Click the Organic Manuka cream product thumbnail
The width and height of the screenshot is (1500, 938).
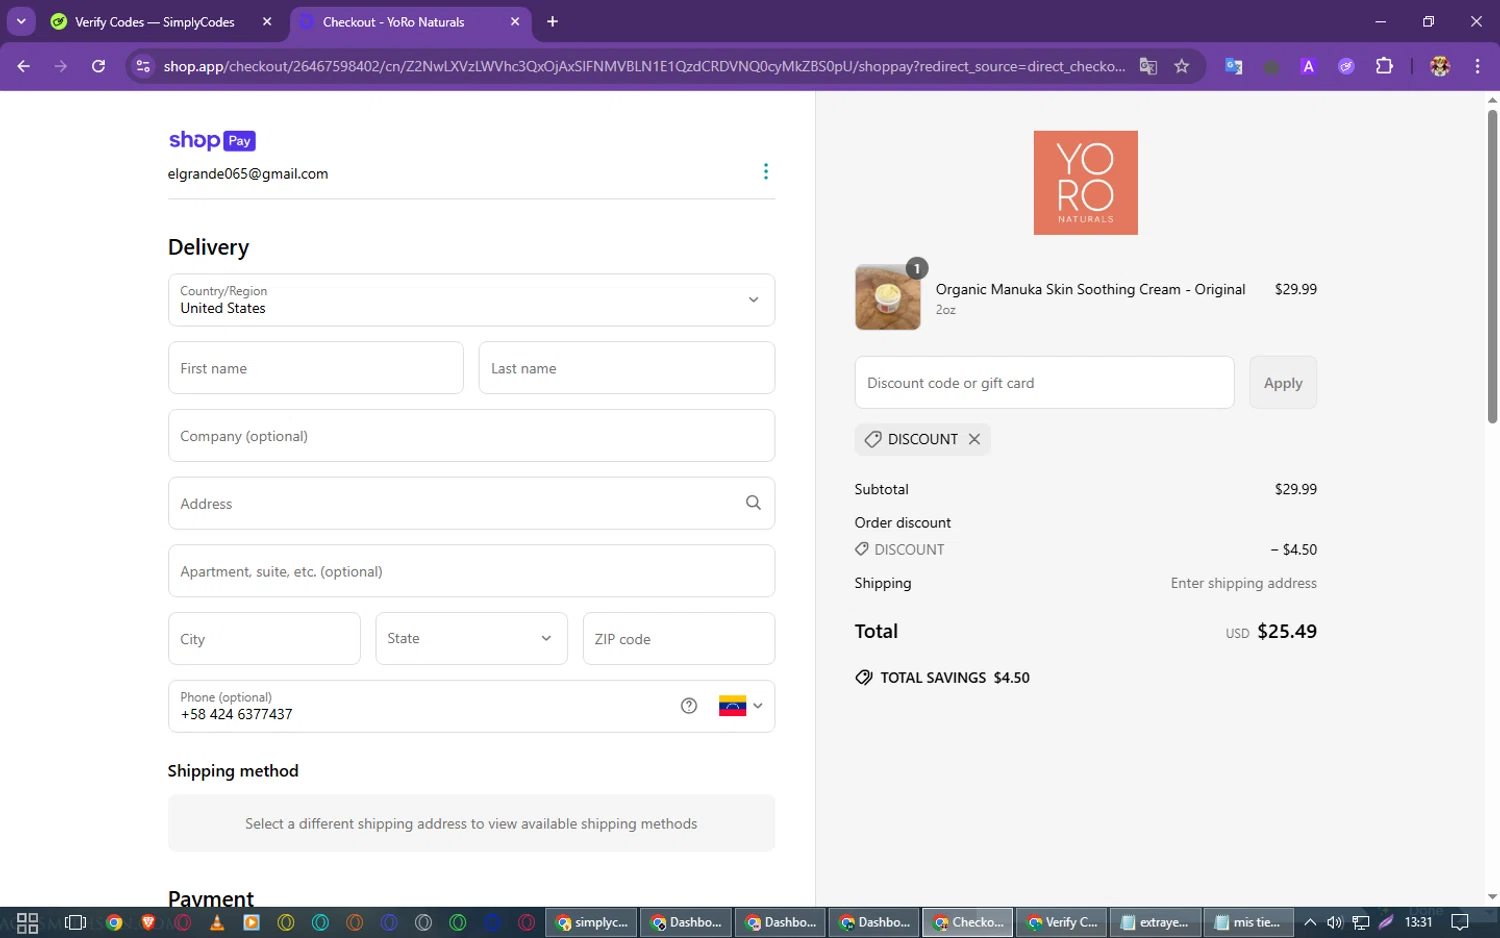[888, 297]
